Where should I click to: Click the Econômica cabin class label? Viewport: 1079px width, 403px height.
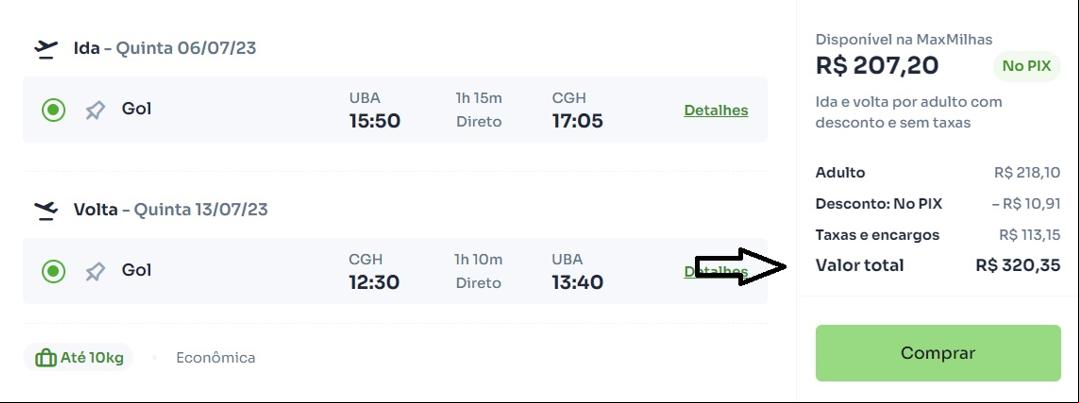tap(215, 358)
